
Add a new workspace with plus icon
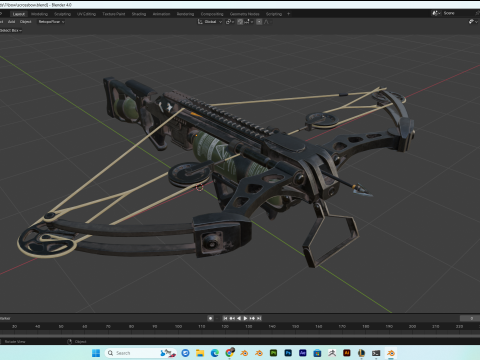tap(289, 14)
